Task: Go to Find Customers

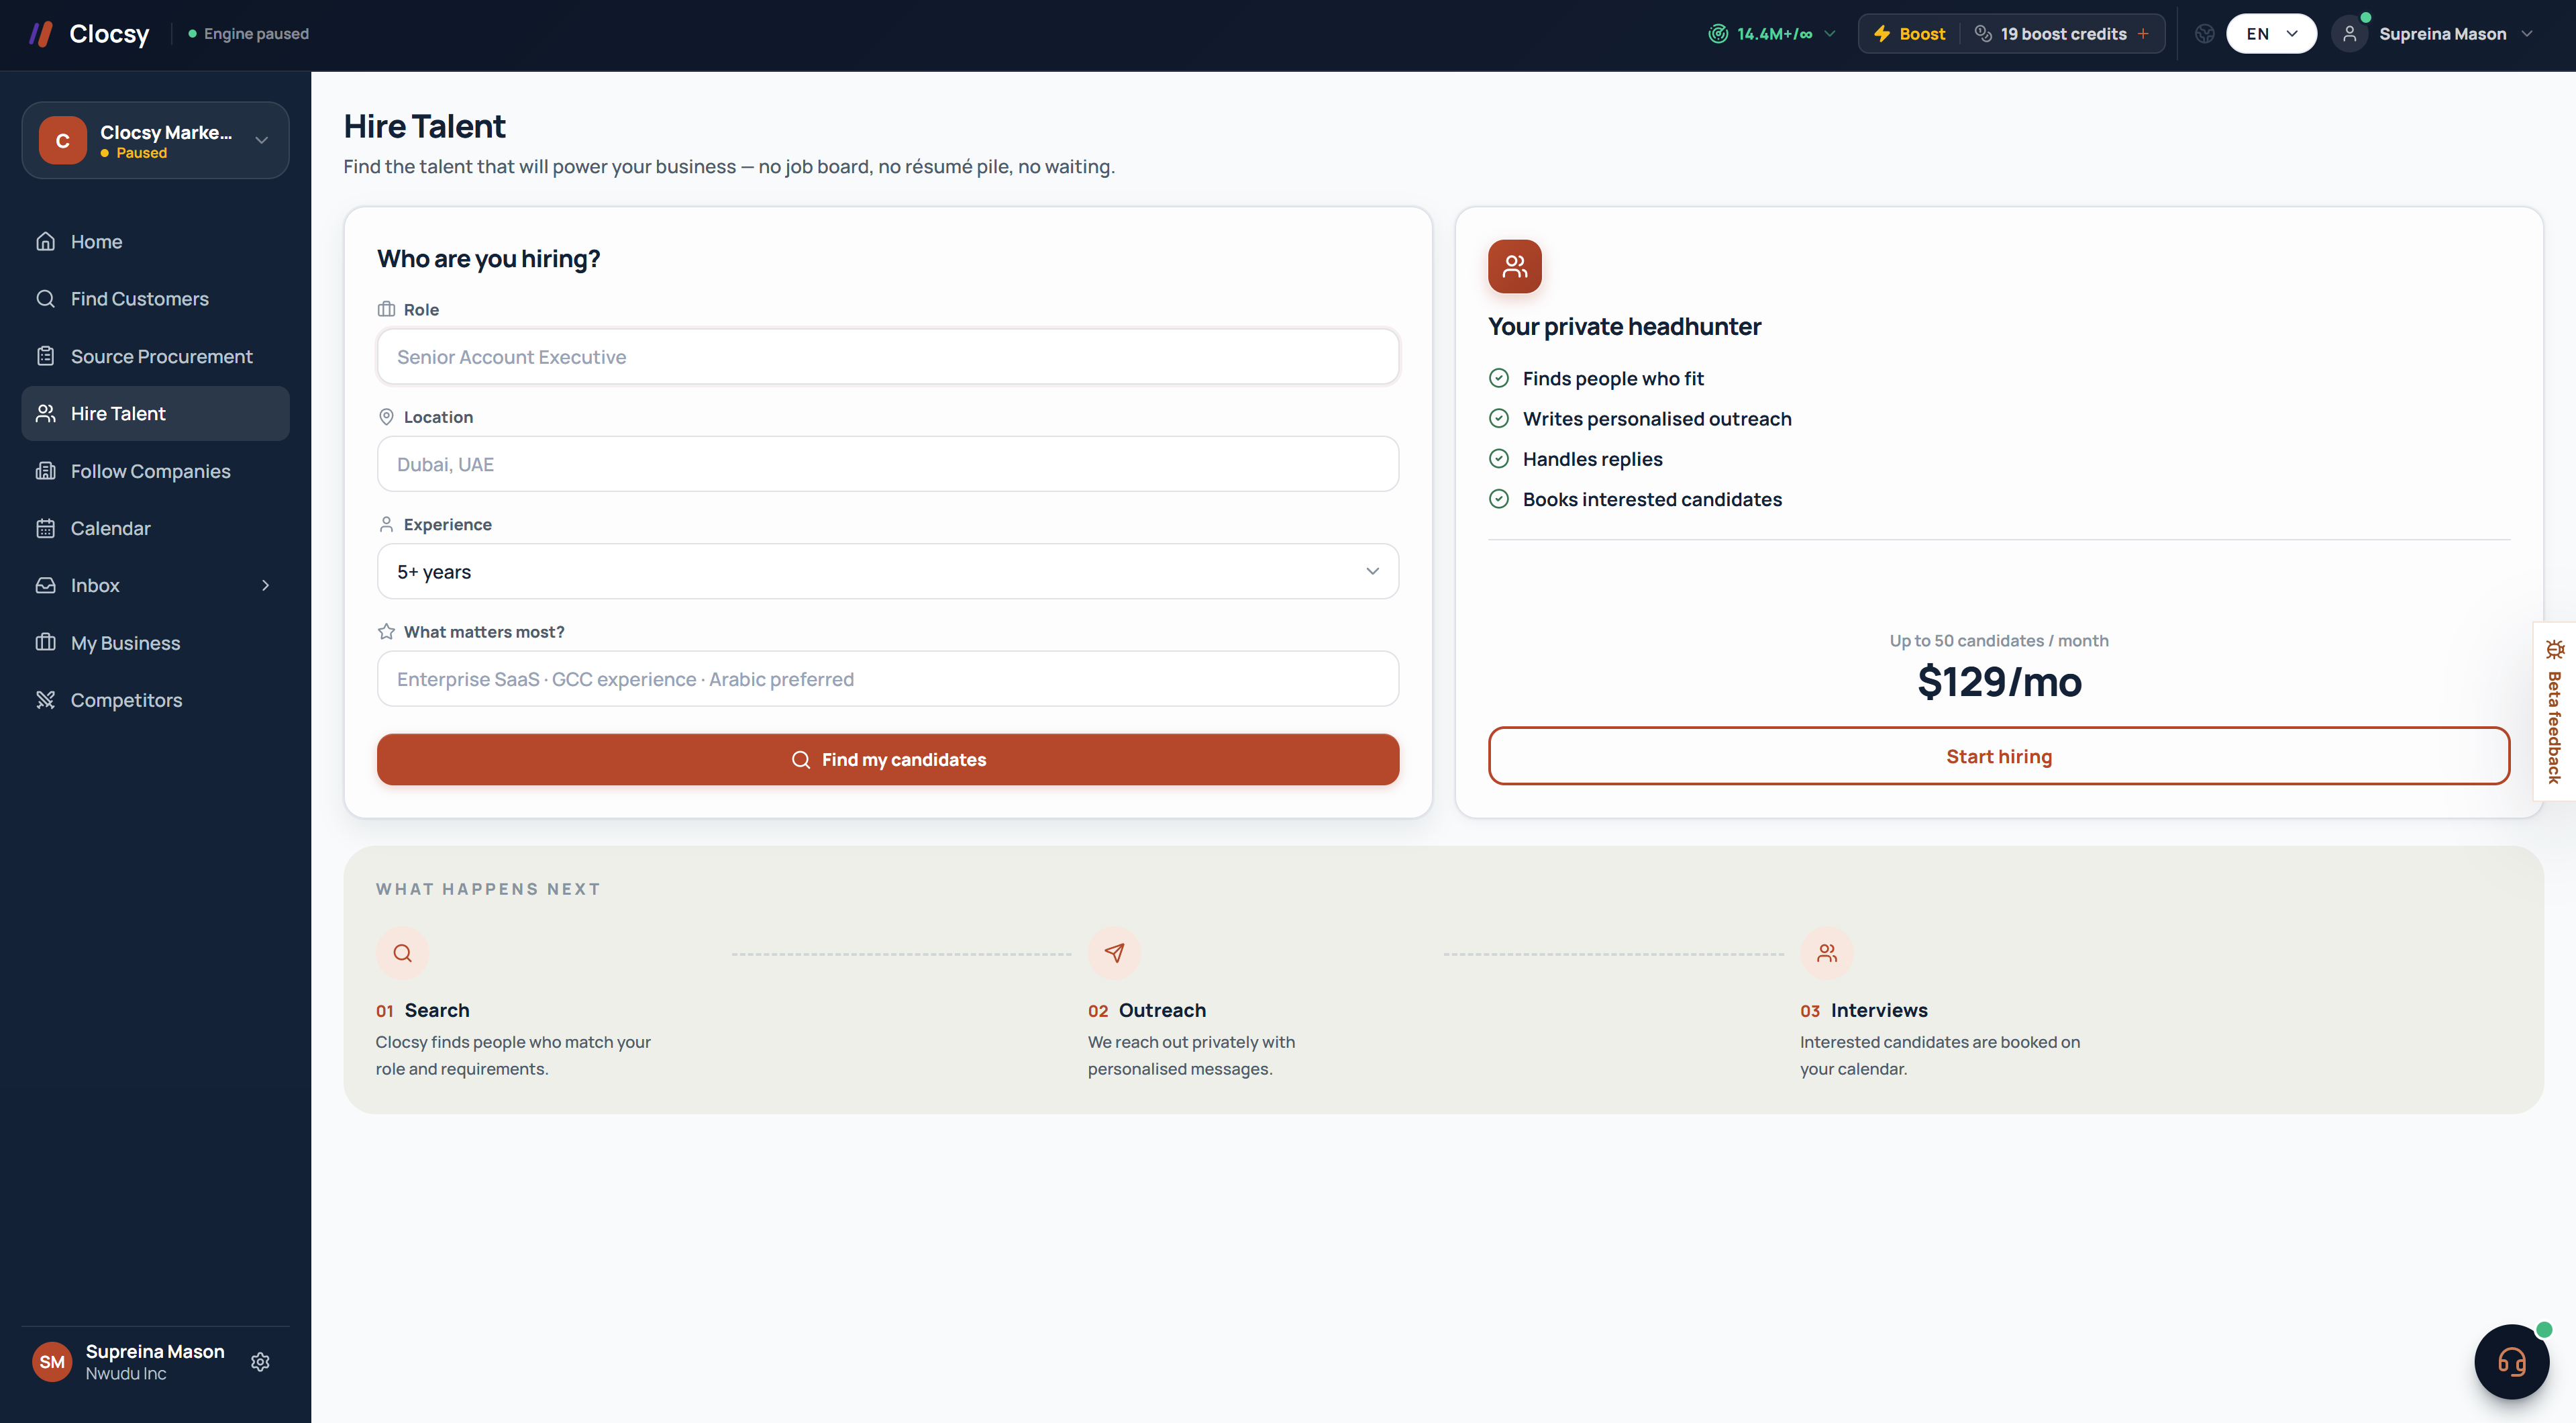Action: [x=155, y=299]
